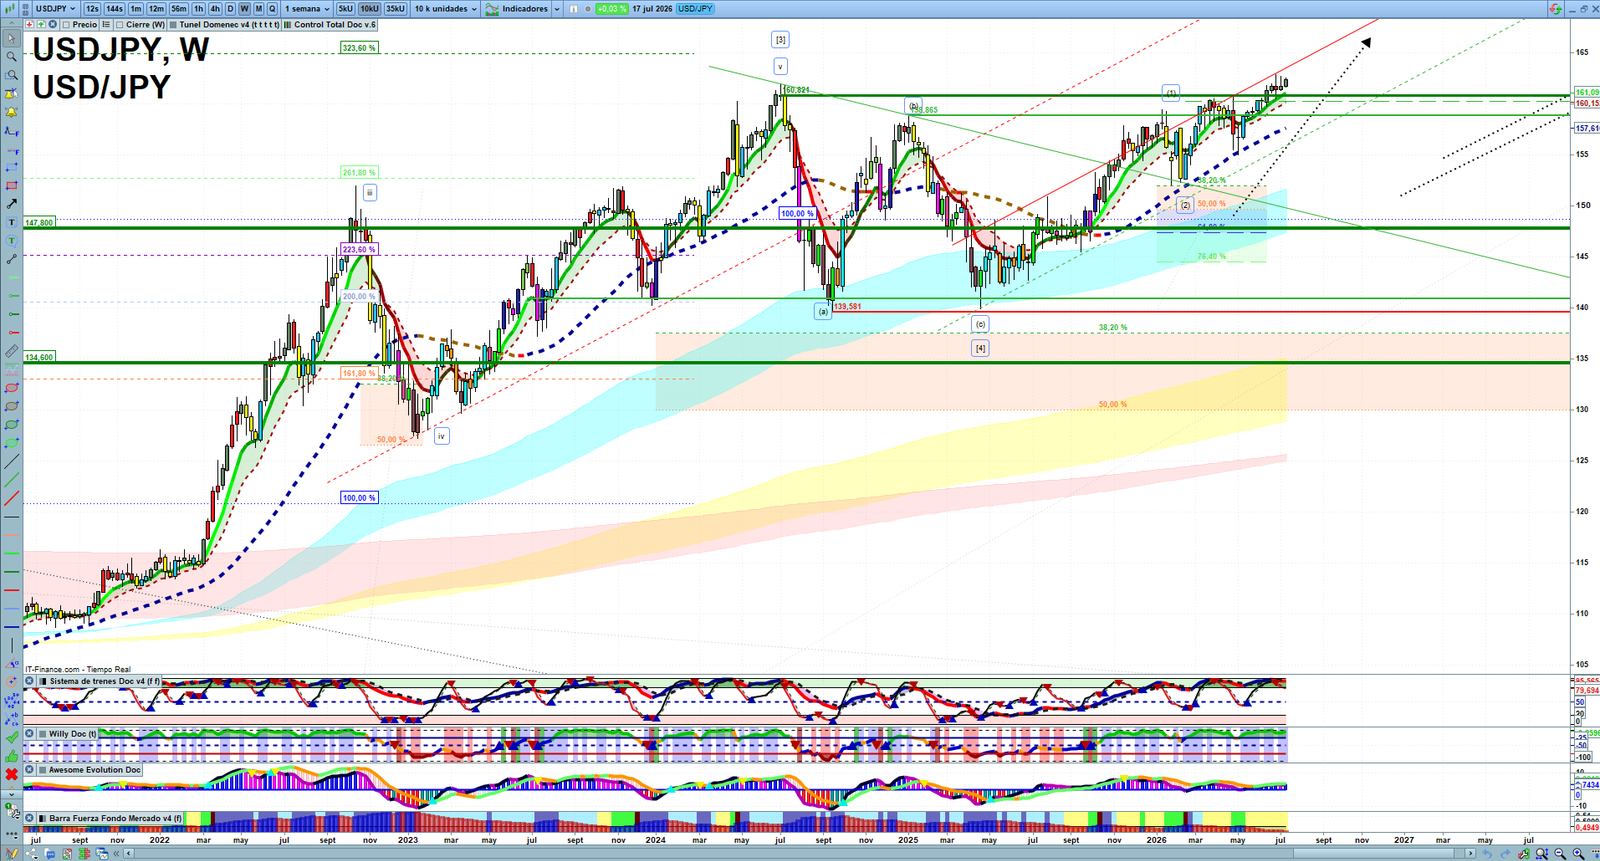Click the 35kU units button

tap(395, 8)
